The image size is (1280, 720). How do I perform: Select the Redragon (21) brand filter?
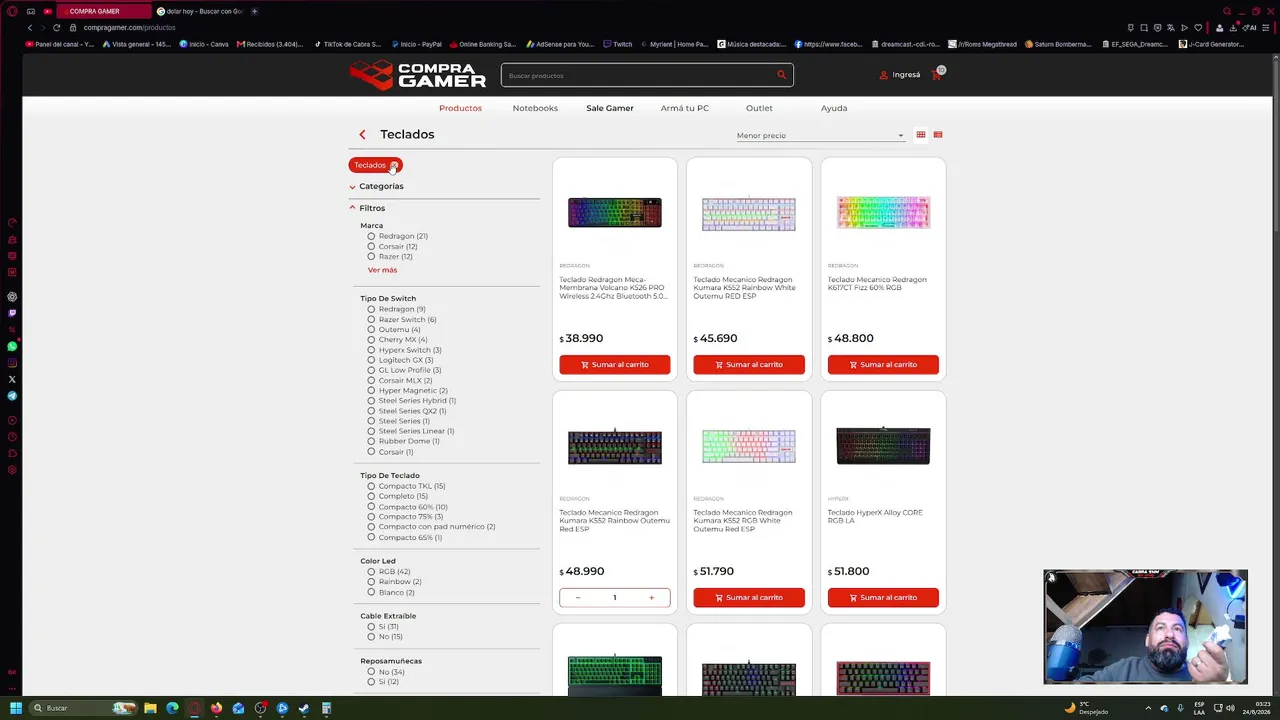397,236
